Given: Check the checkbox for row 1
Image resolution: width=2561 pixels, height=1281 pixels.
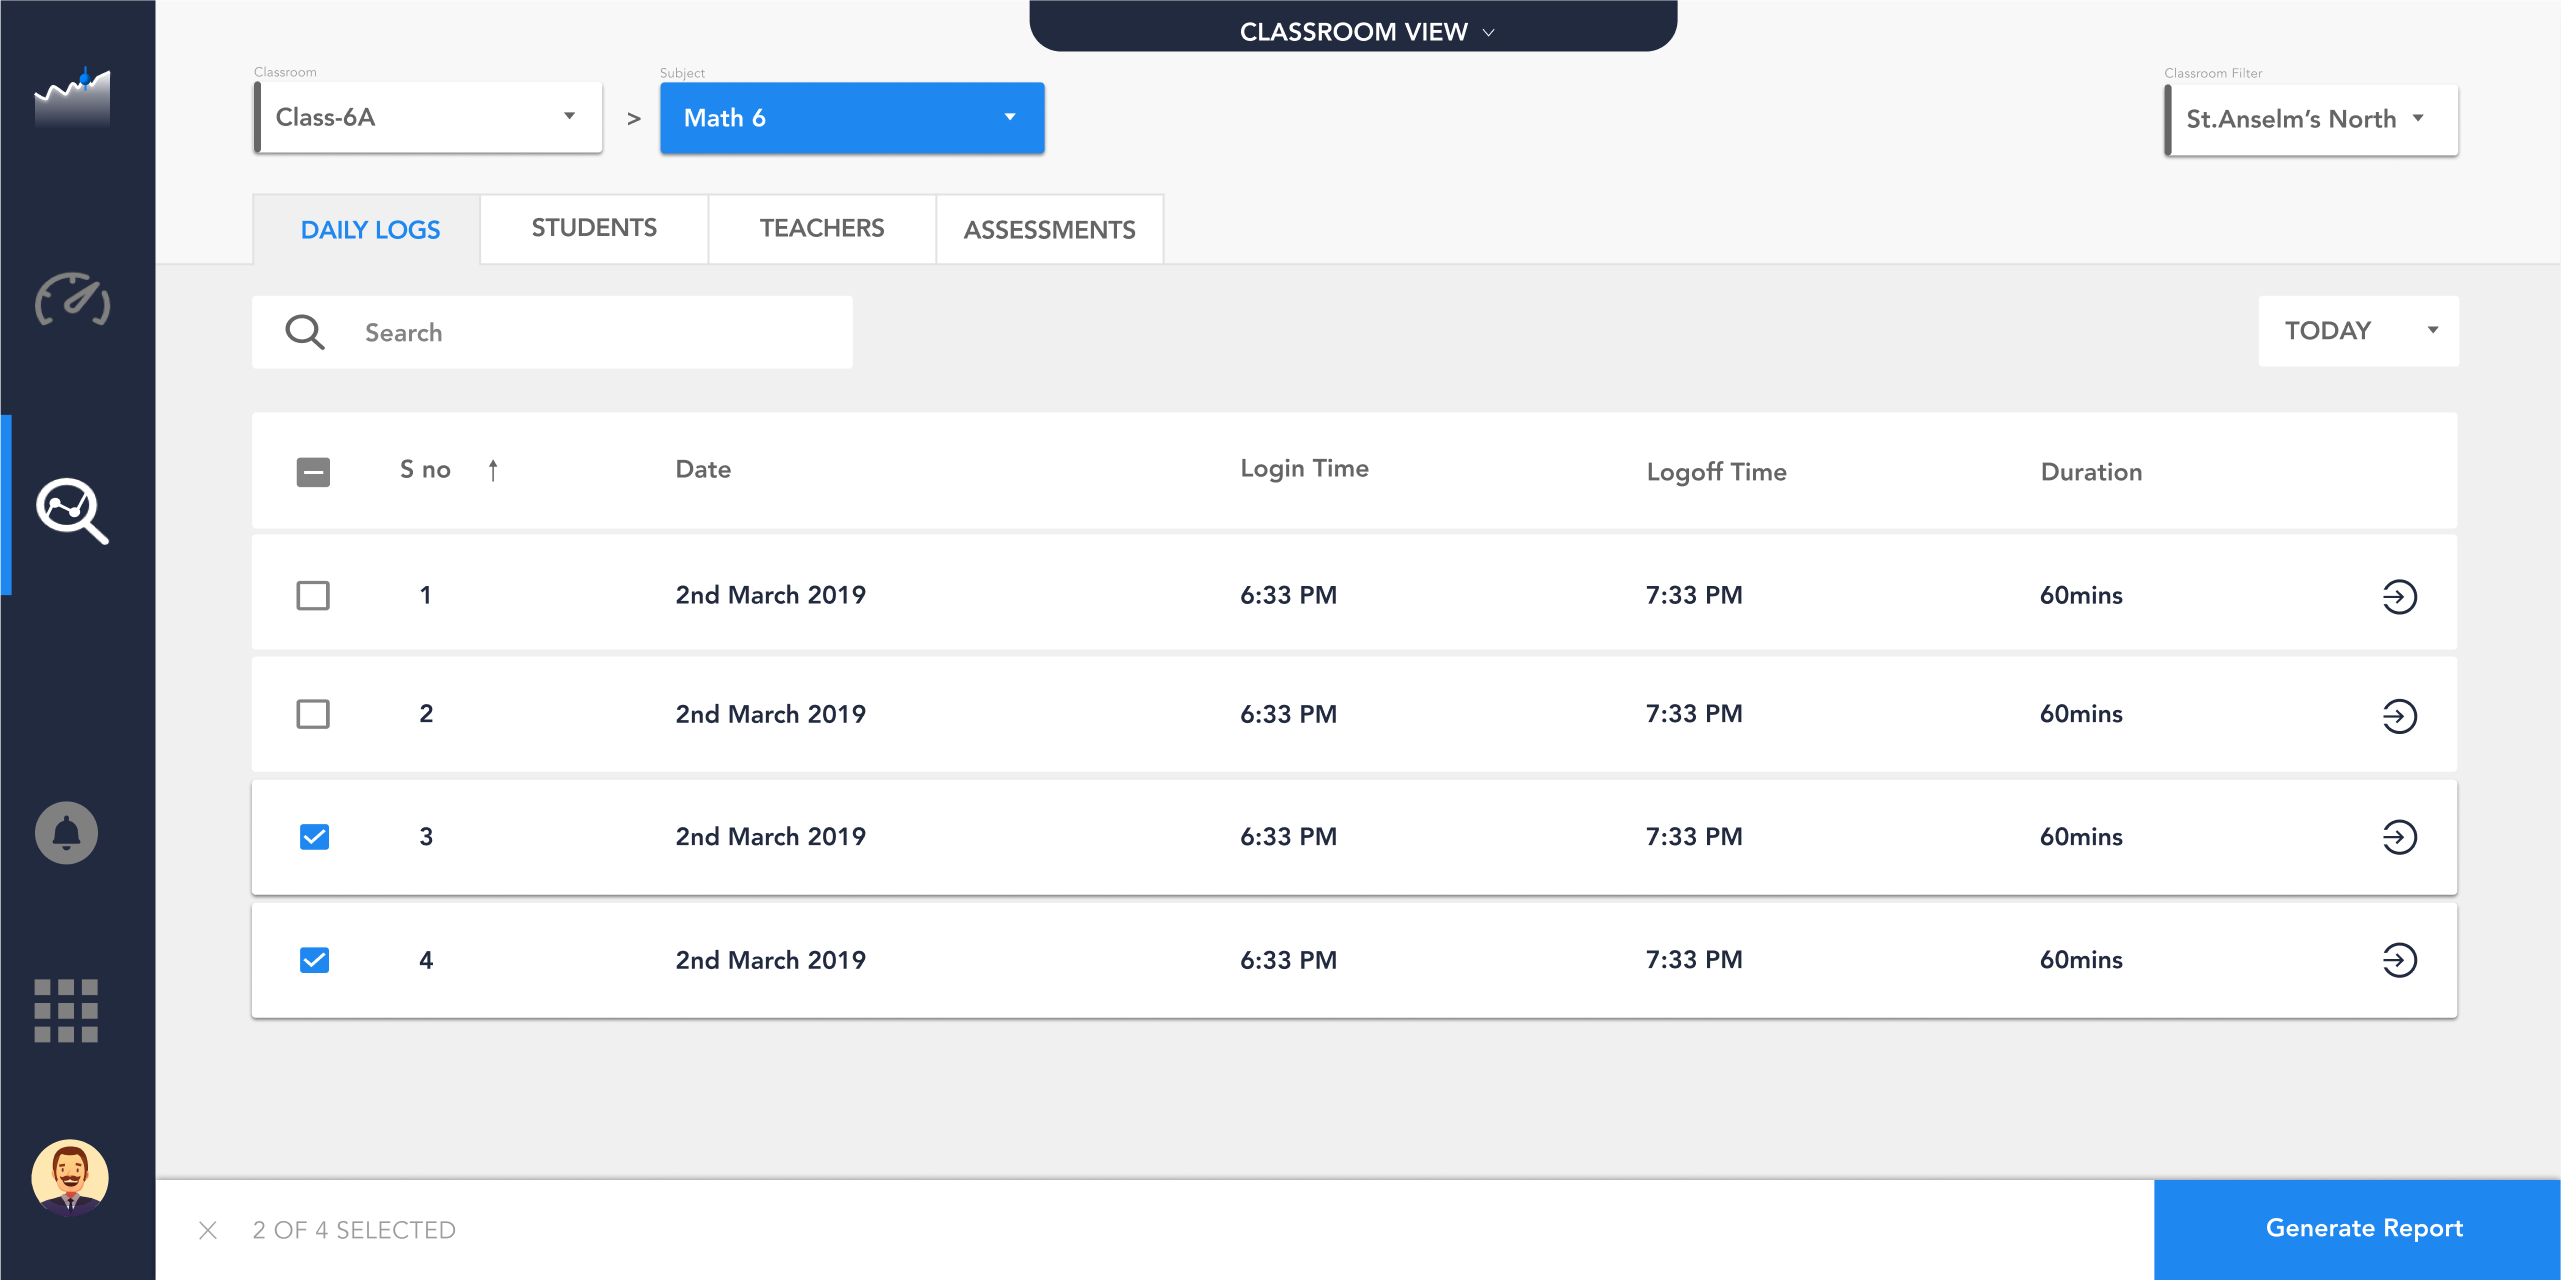Looking at the screenshot, I should click(313, 596).
